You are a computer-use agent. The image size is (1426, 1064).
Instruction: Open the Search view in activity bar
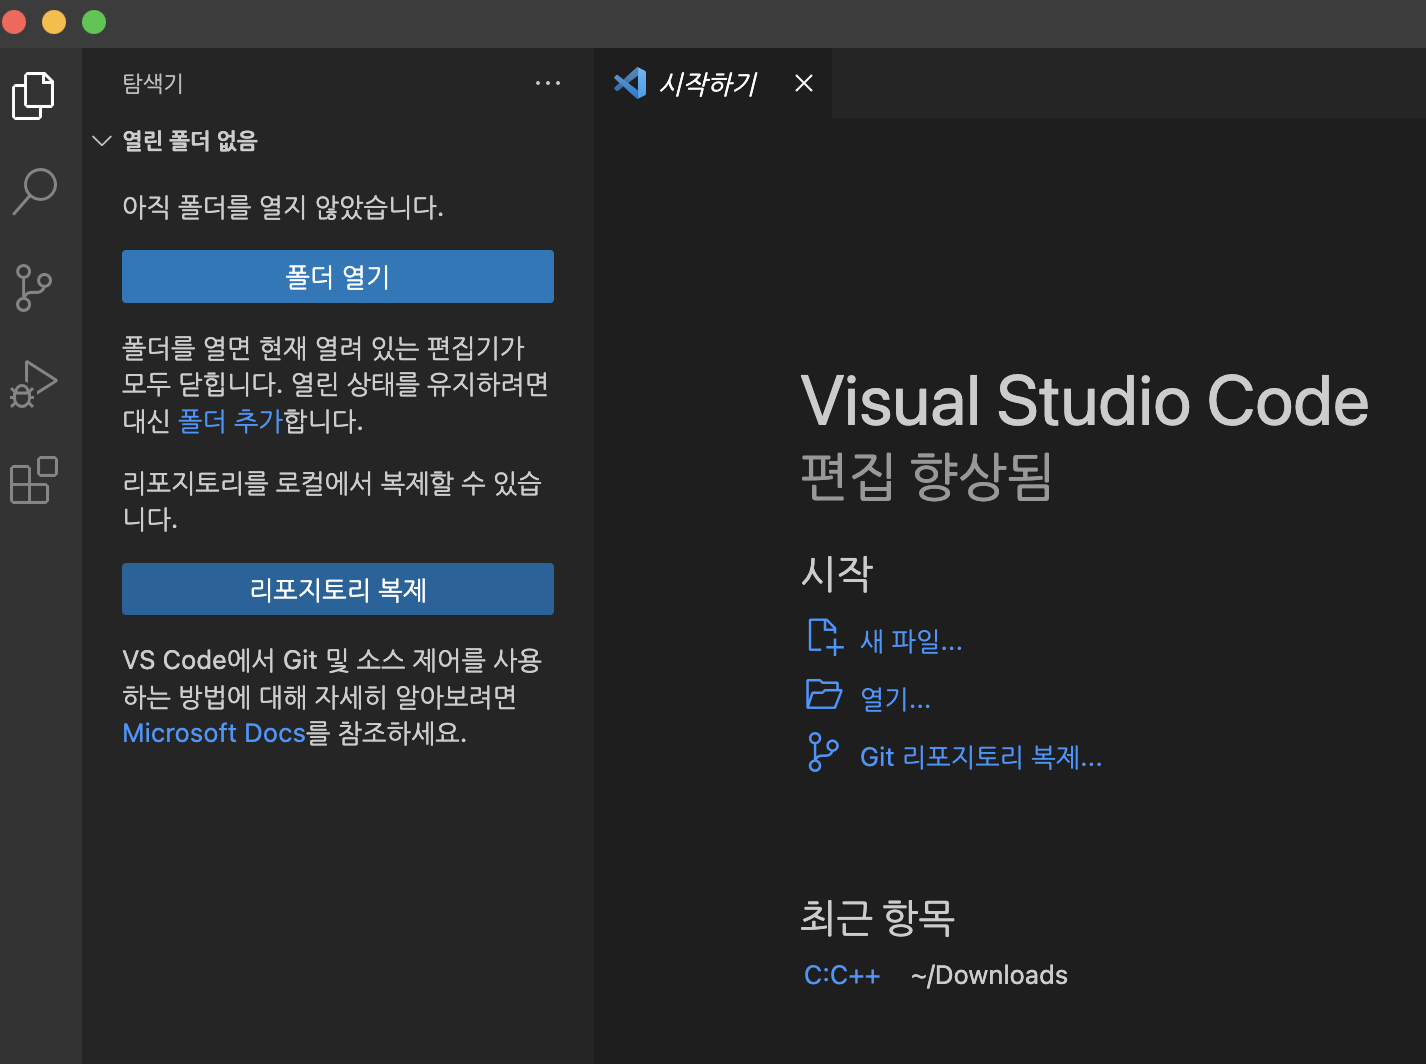pyautogui.click(x=34, y=191)
